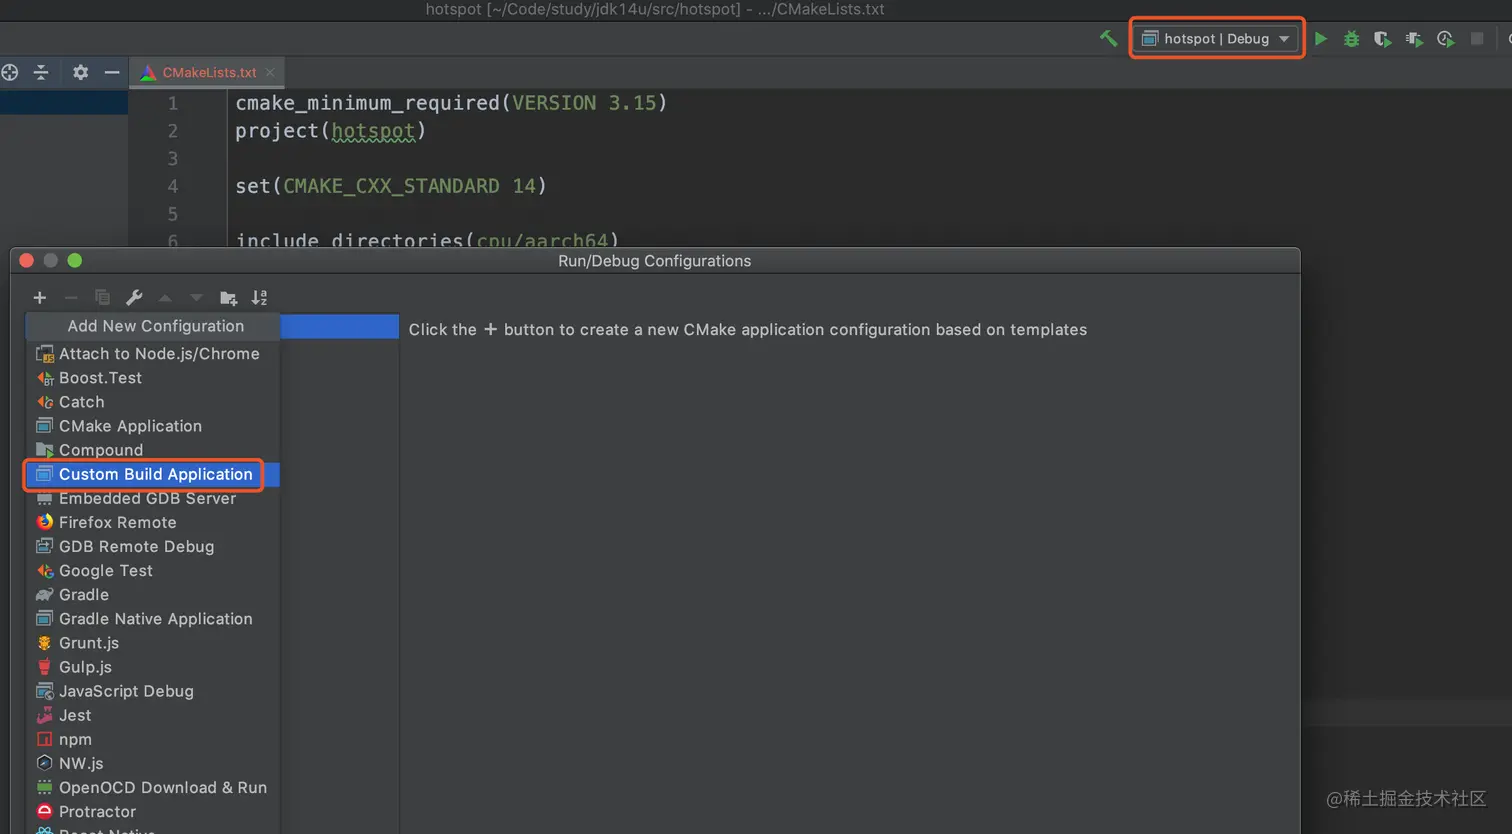
Task: Click the wrench Edit Templates icon
Action: [134, 298]
